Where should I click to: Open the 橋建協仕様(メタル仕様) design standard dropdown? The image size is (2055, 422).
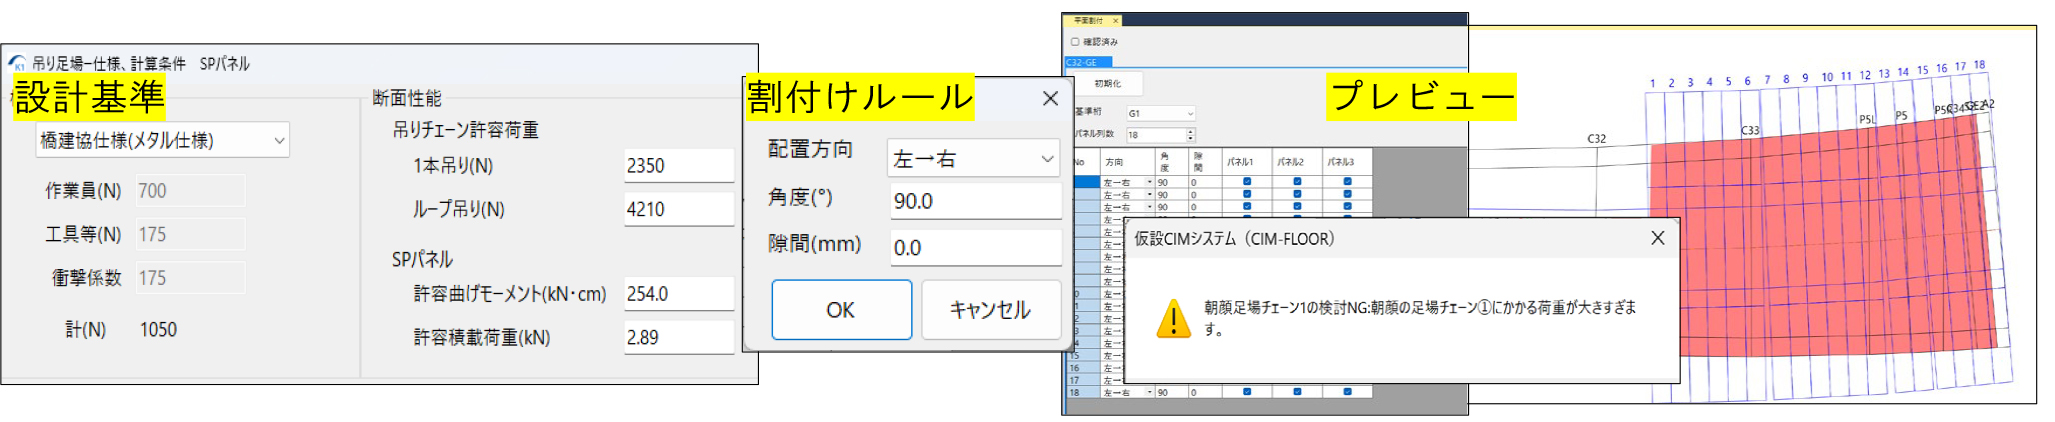162,141
